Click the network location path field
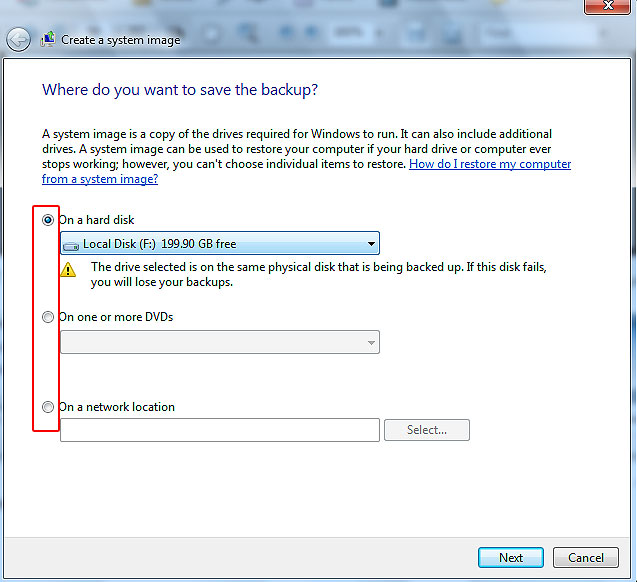Viewport: 637px width, 582px height. 220,430
